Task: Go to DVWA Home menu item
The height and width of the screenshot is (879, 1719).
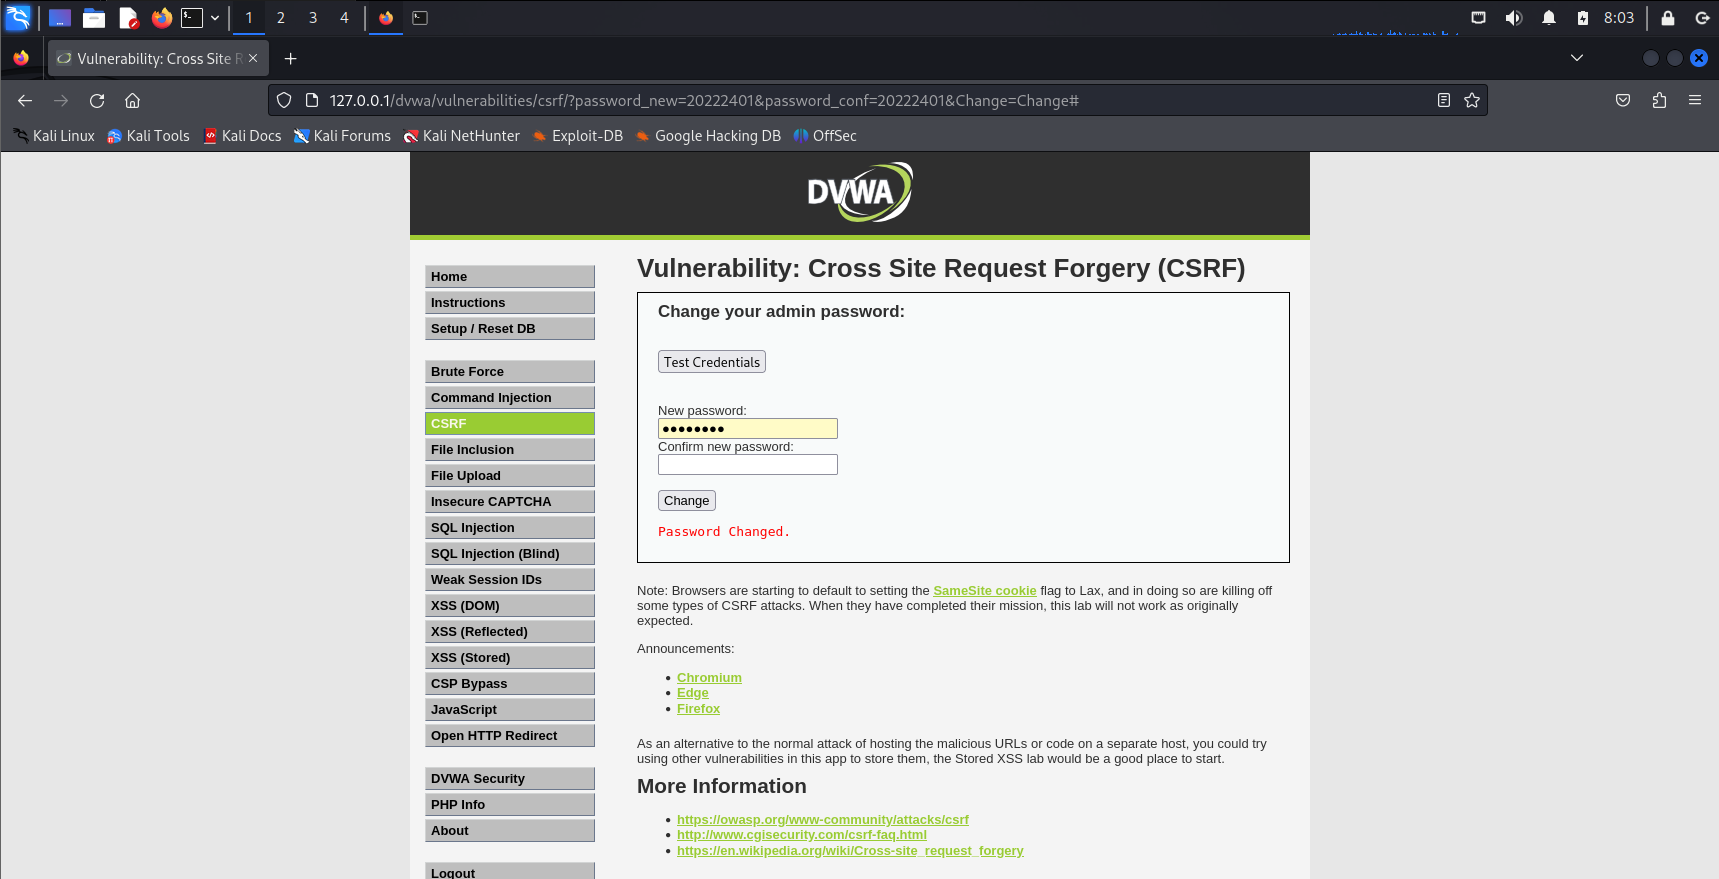Action: click(510, 277)
